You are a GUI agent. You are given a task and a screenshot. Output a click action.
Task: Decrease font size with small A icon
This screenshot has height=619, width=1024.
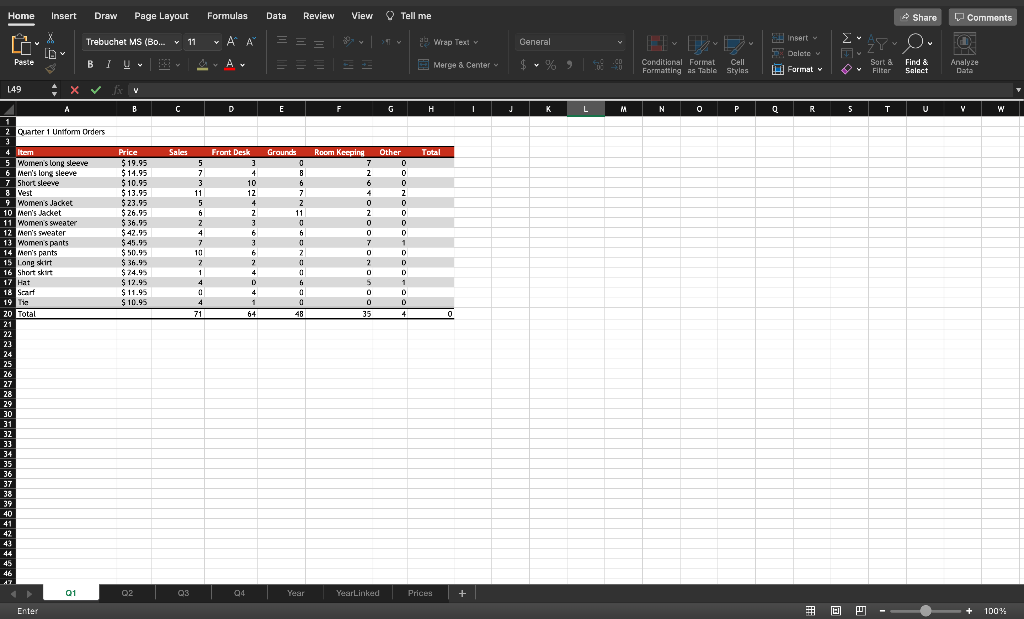pyautogui.click(x=251, y=42)
